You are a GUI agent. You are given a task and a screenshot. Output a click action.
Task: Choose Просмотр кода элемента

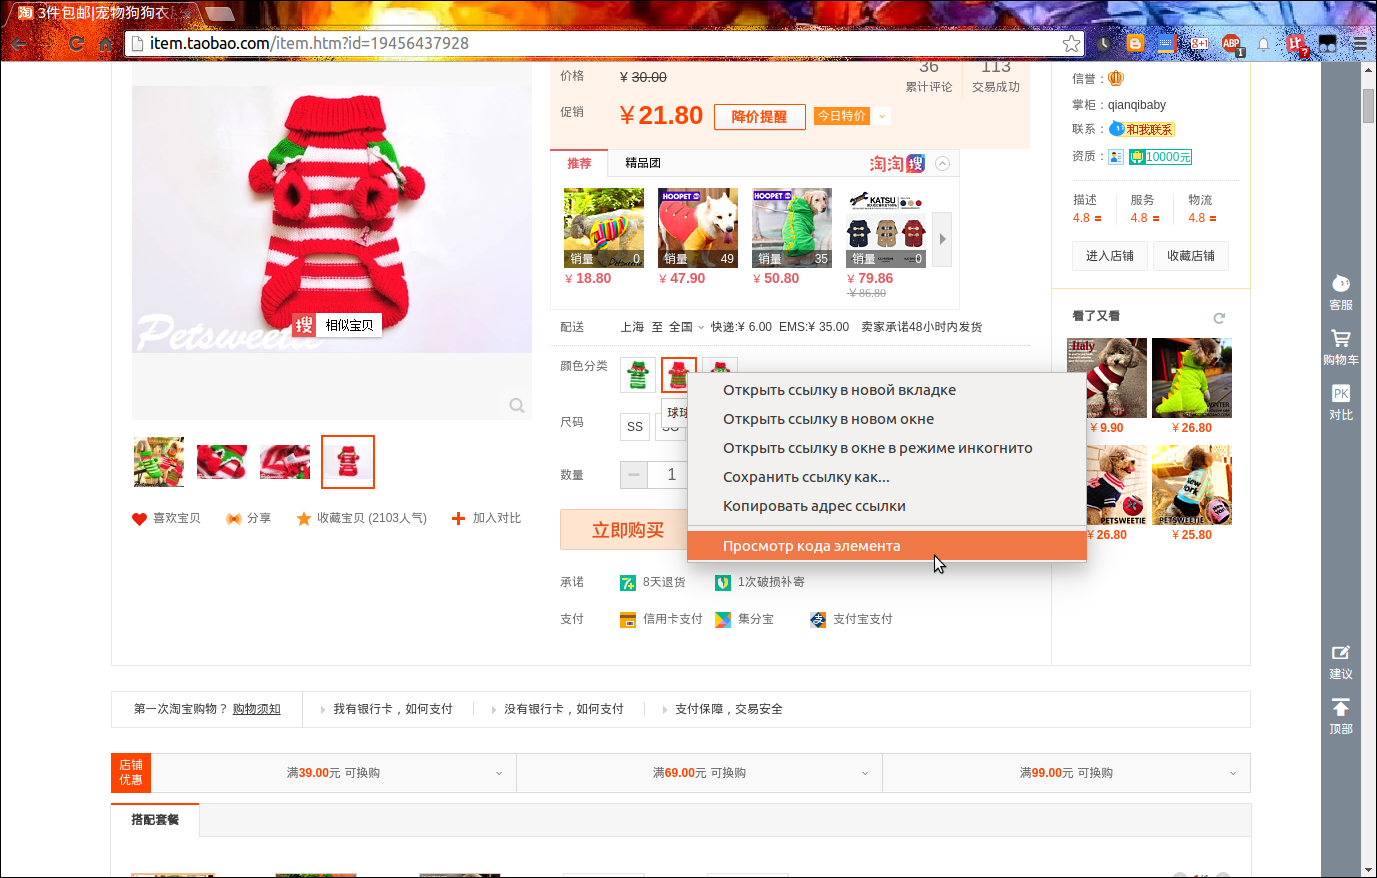pyautogui.click(x=887, y=546)
